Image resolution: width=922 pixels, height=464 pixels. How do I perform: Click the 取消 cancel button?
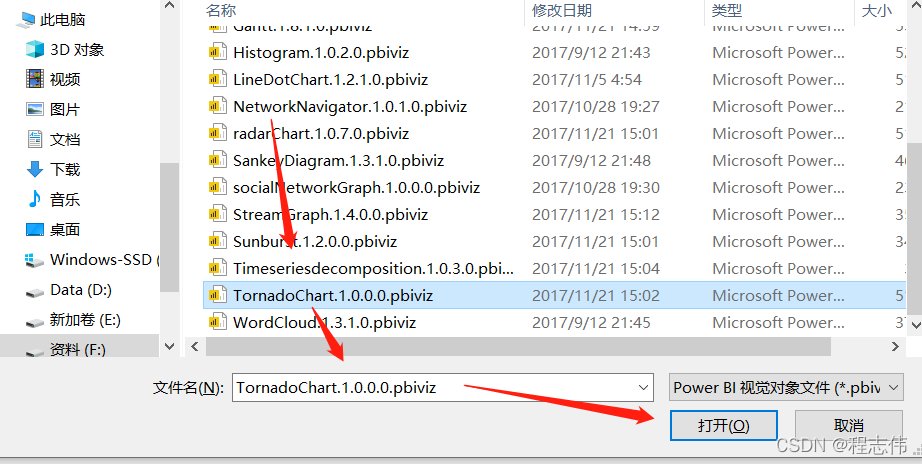click(848, 425)
